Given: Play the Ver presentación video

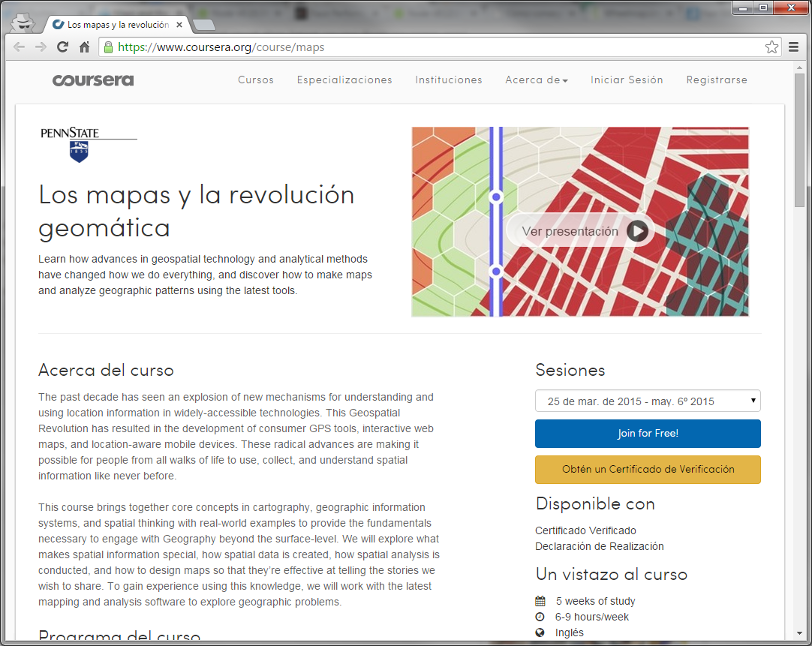Looking at the screenshot, I should pyautogui.click(x=638, y=231).
